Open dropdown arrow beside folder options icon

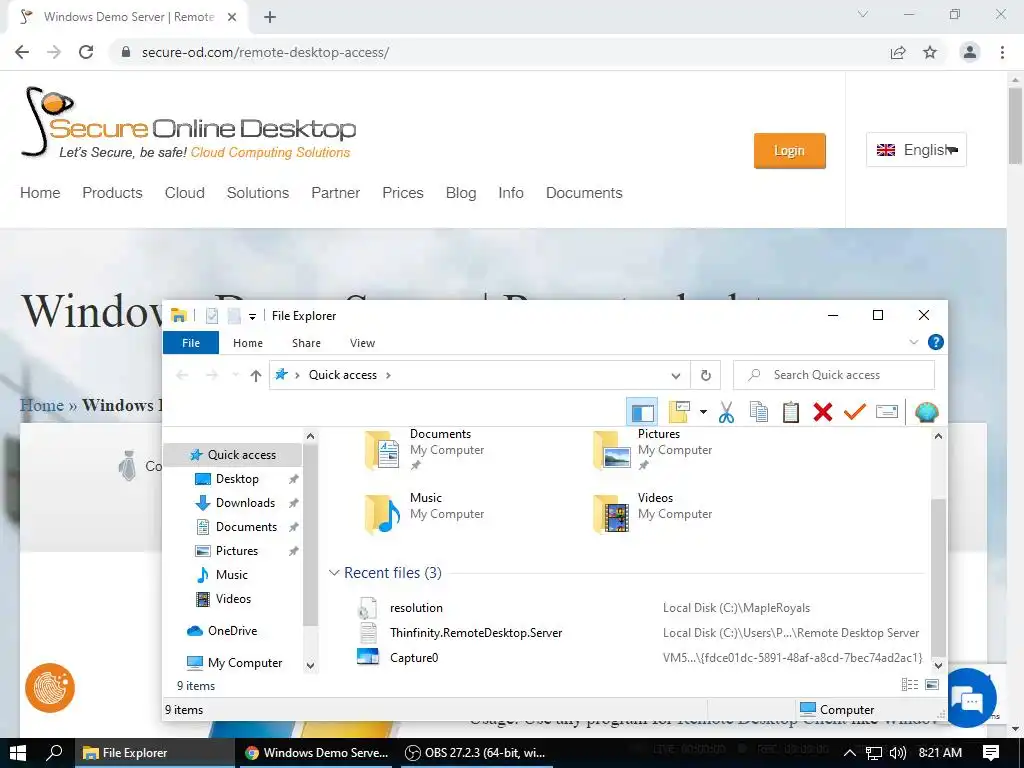703,412
